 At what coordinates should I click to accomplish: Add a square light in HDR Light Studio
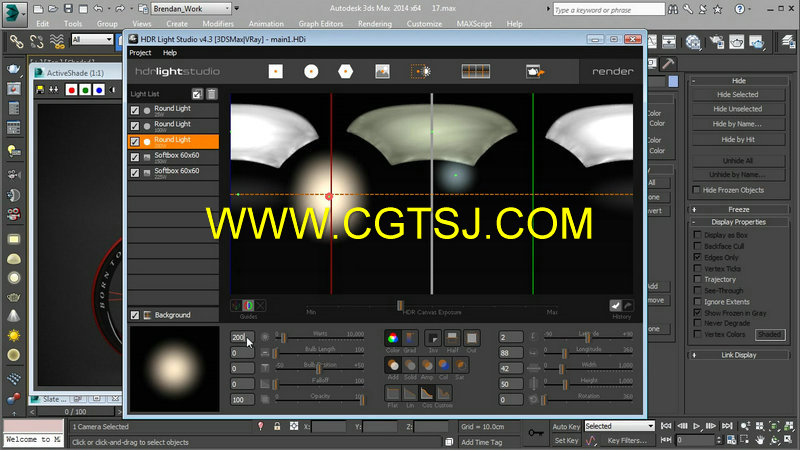point(276,71)
